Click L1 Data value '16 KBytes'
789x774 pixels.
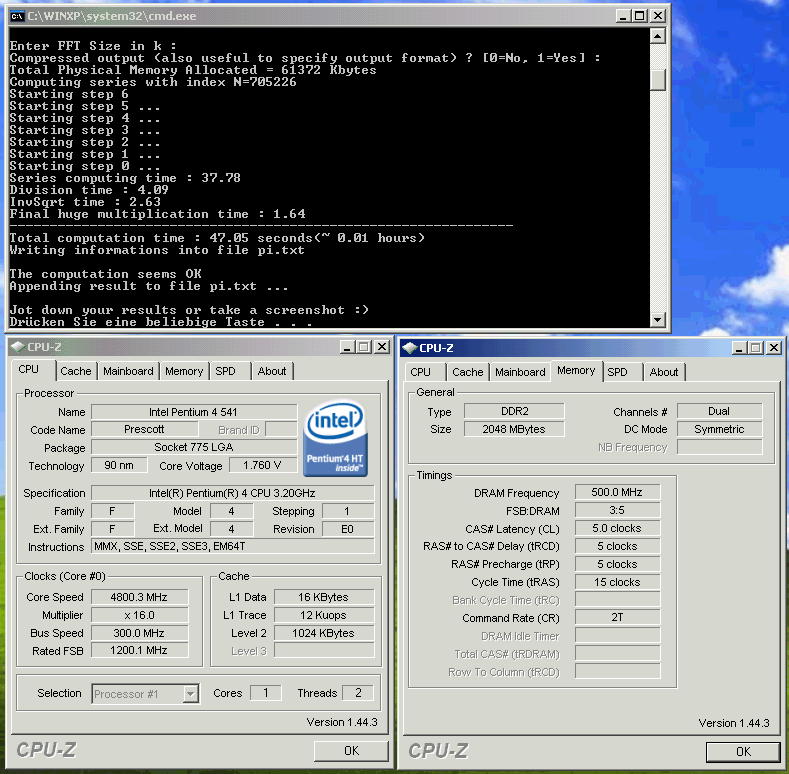(324, 597)
